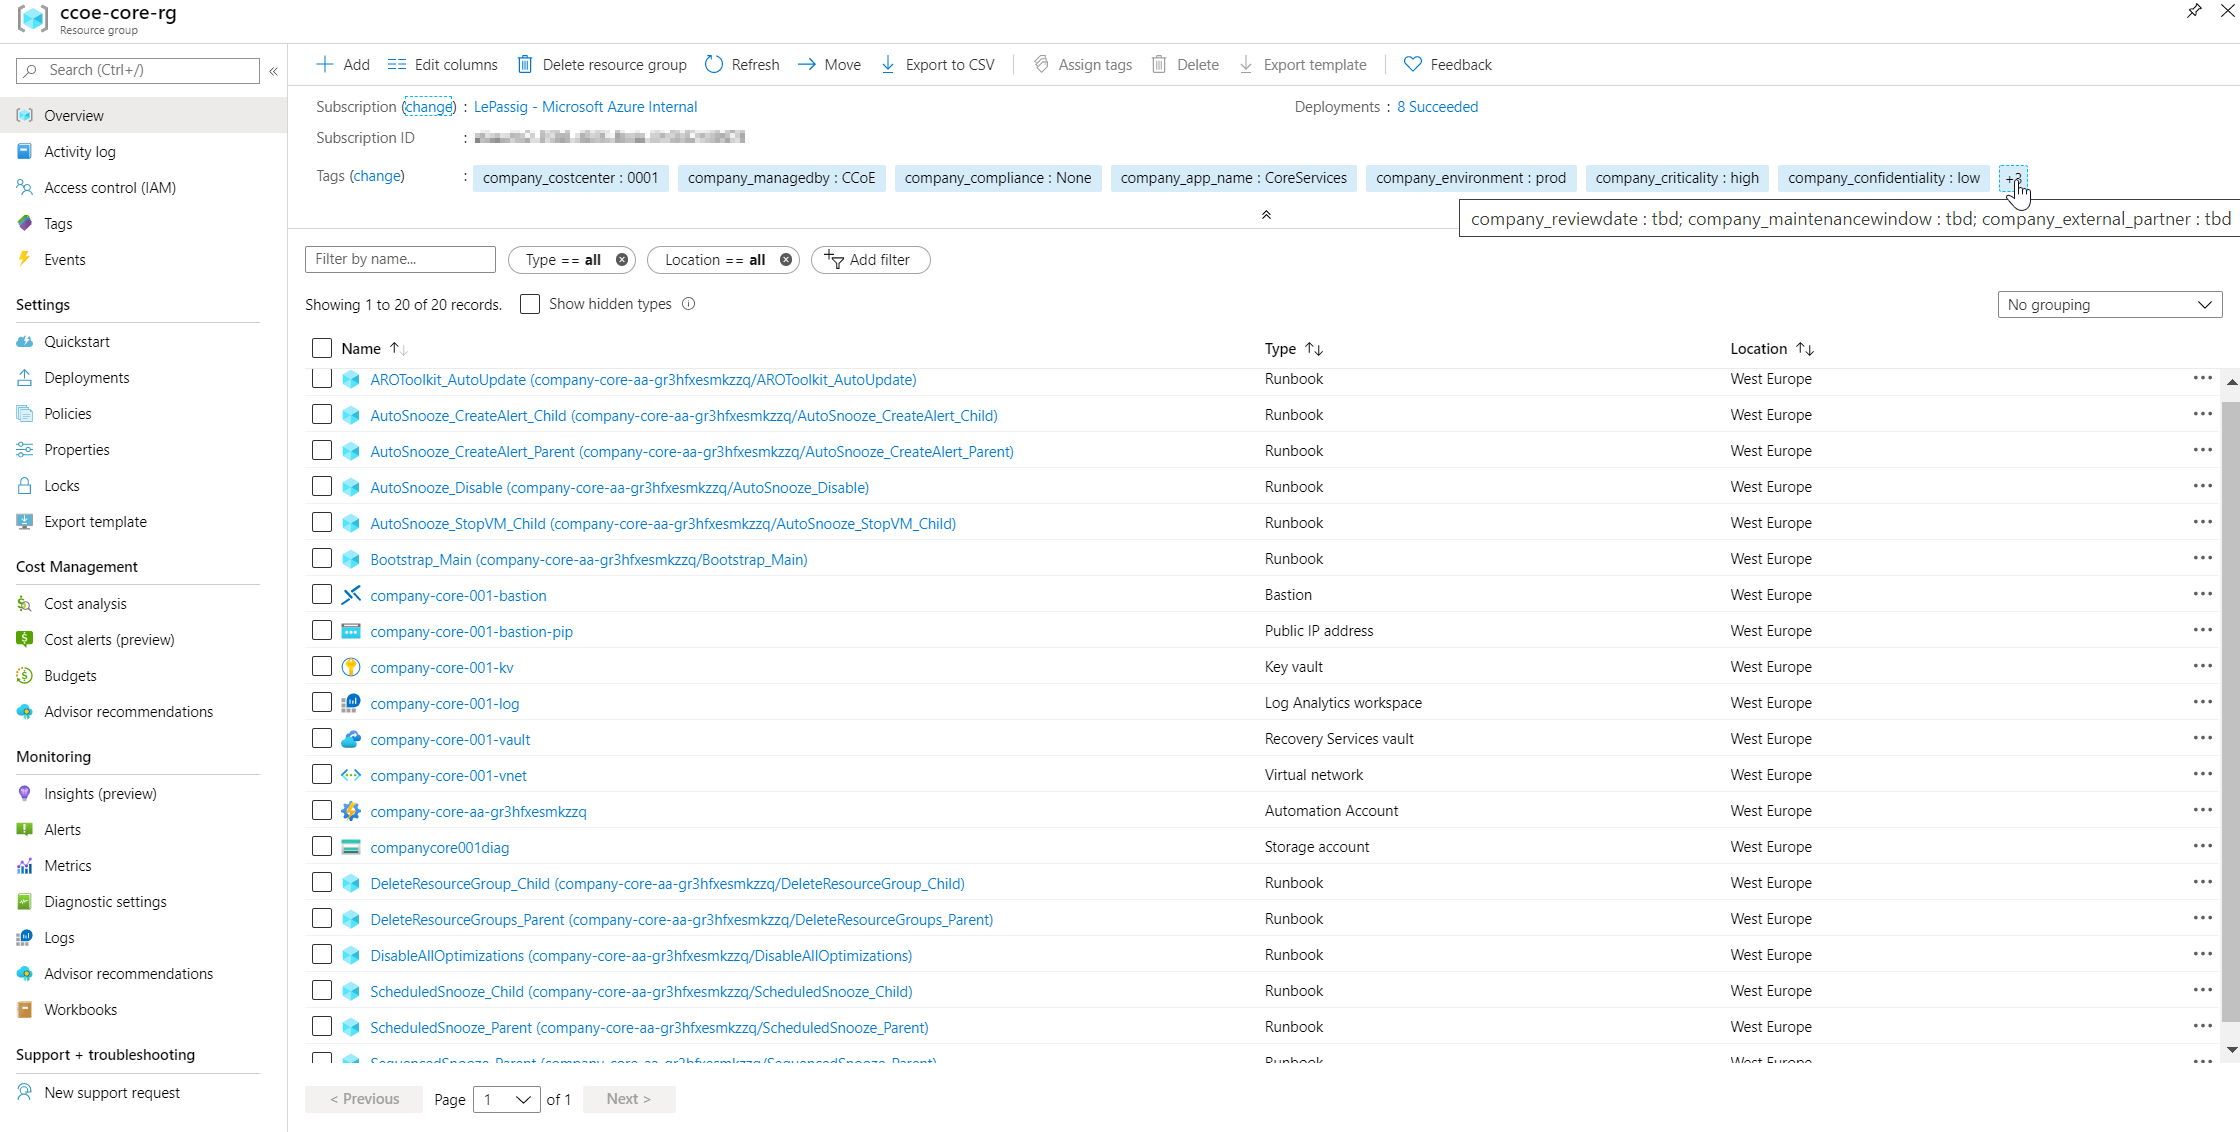Collapse the essentials section using the up chevron
The width and height of the screenshot is (2240, 1132).
click(1266, 215)
